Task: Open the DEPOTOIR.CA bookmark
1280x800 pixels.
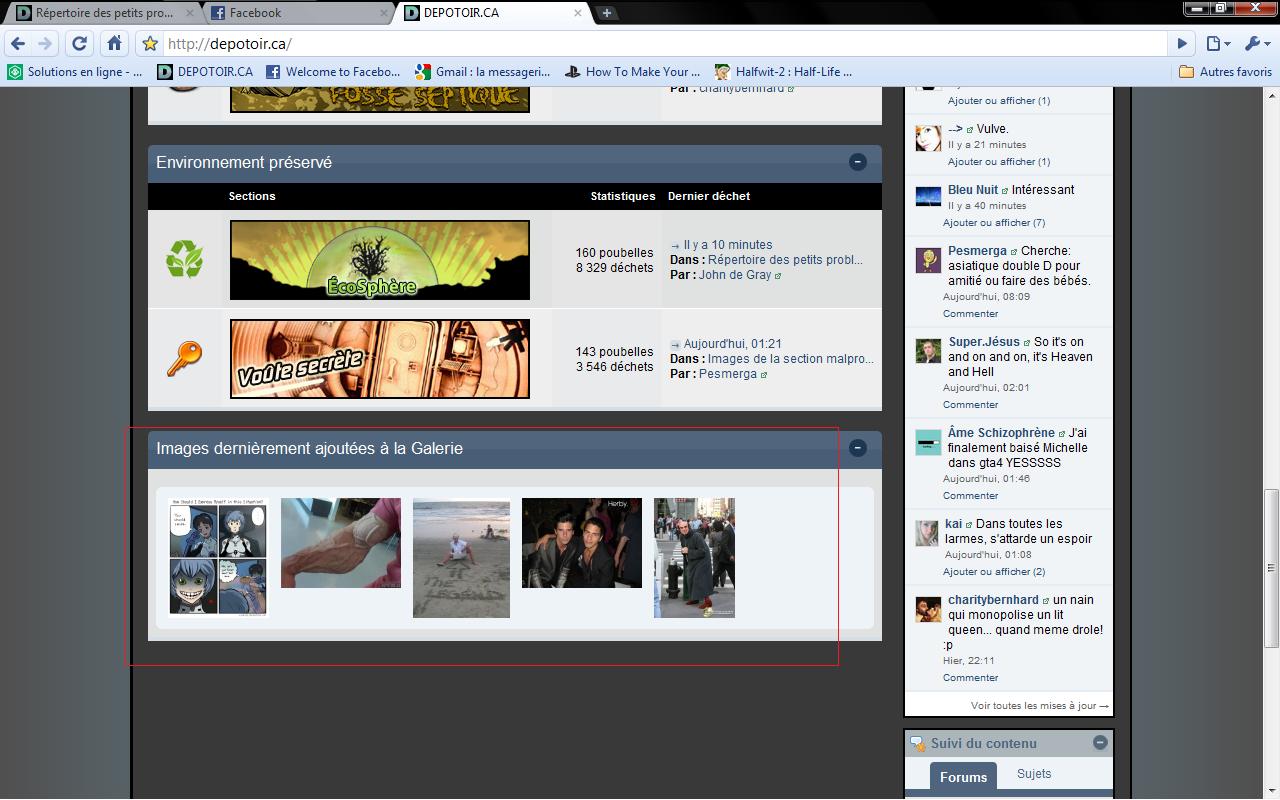Action: pyautogui.click(x=205, y=72)
